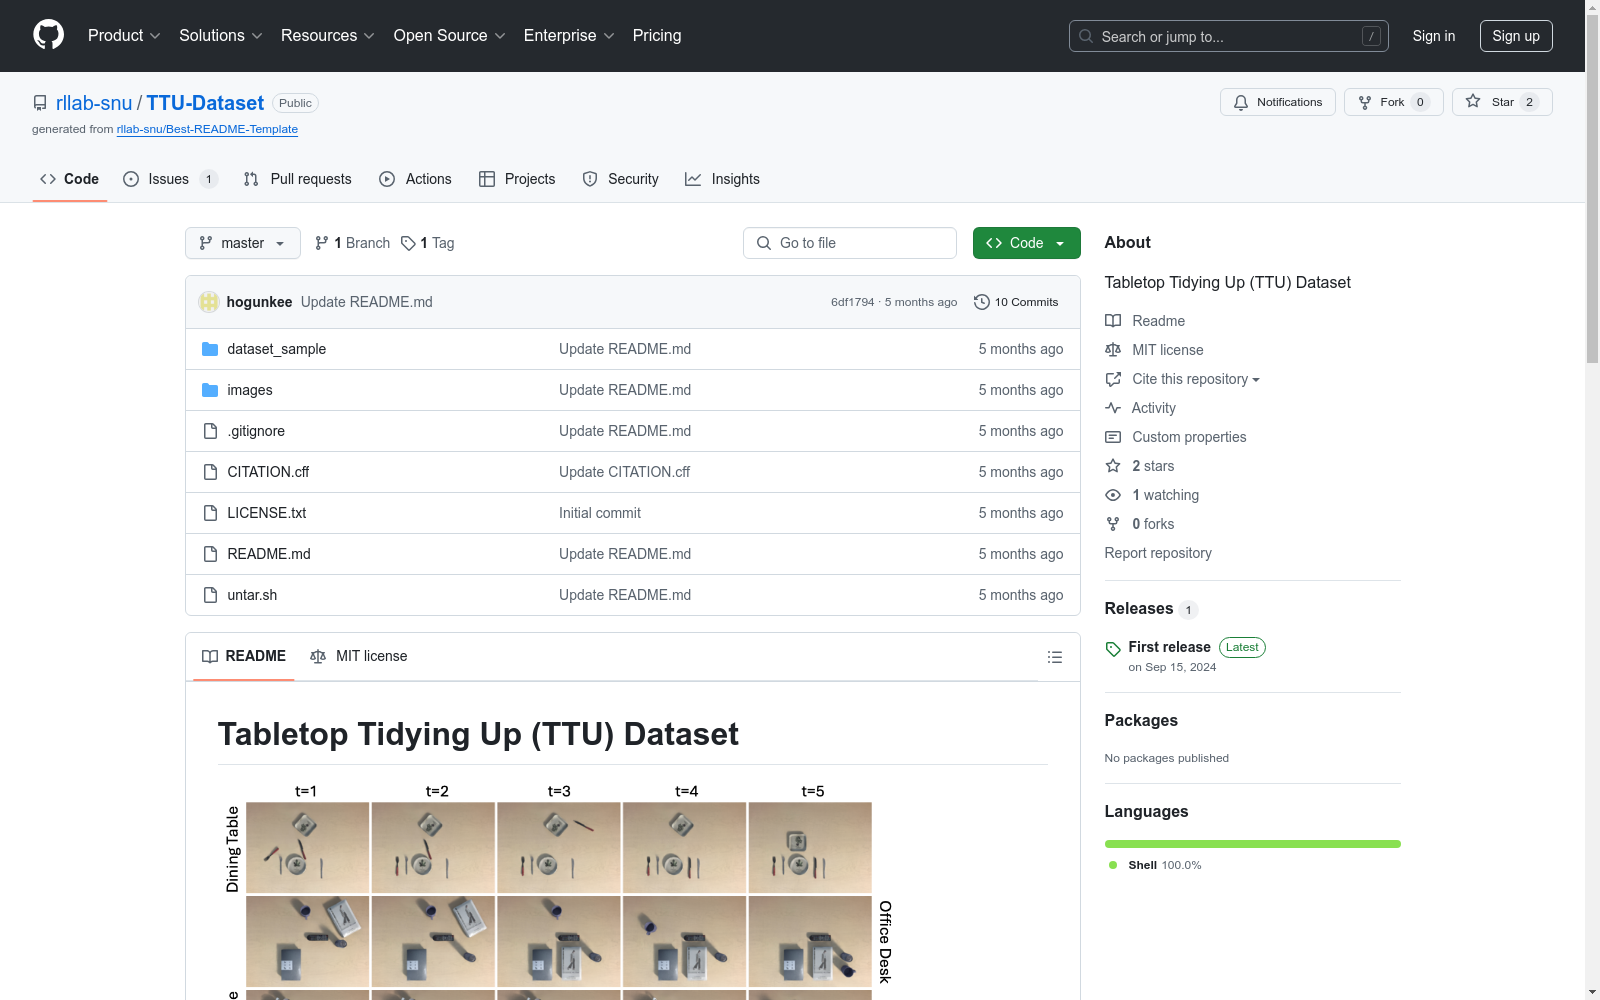The height and width of the screenshot is (1000, 1600).
Task: Click the README dataset overview image
Action: point(557,890)
